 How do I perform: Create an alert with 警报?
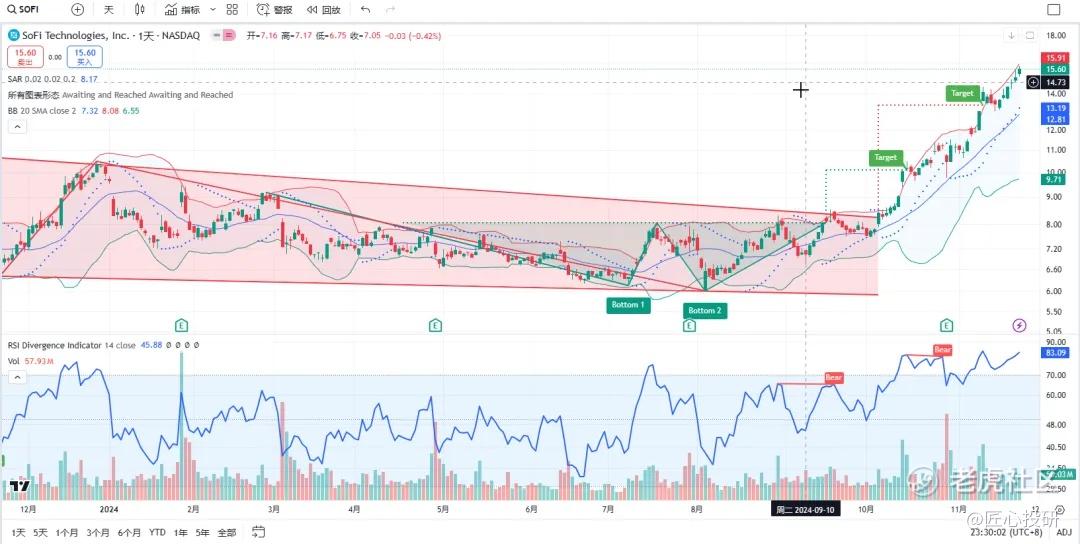[274, 10]
